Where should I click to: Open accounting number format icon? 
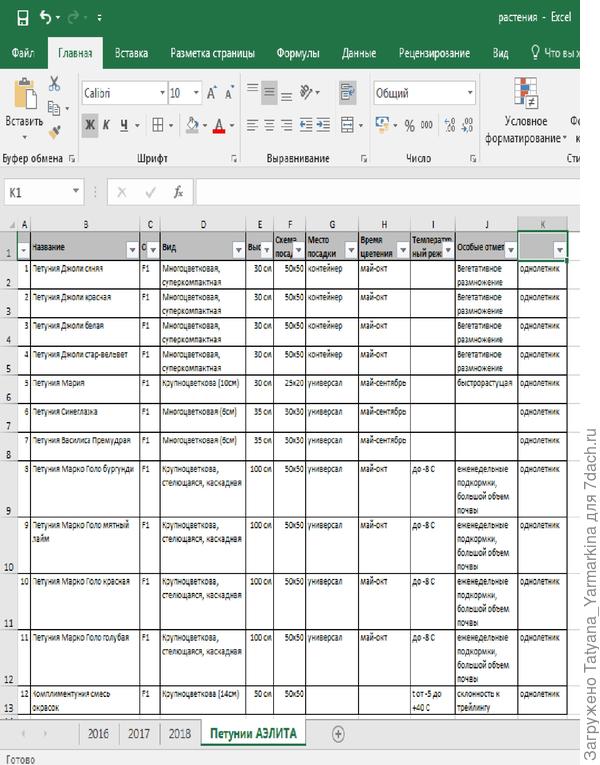[x=382, y=125]
